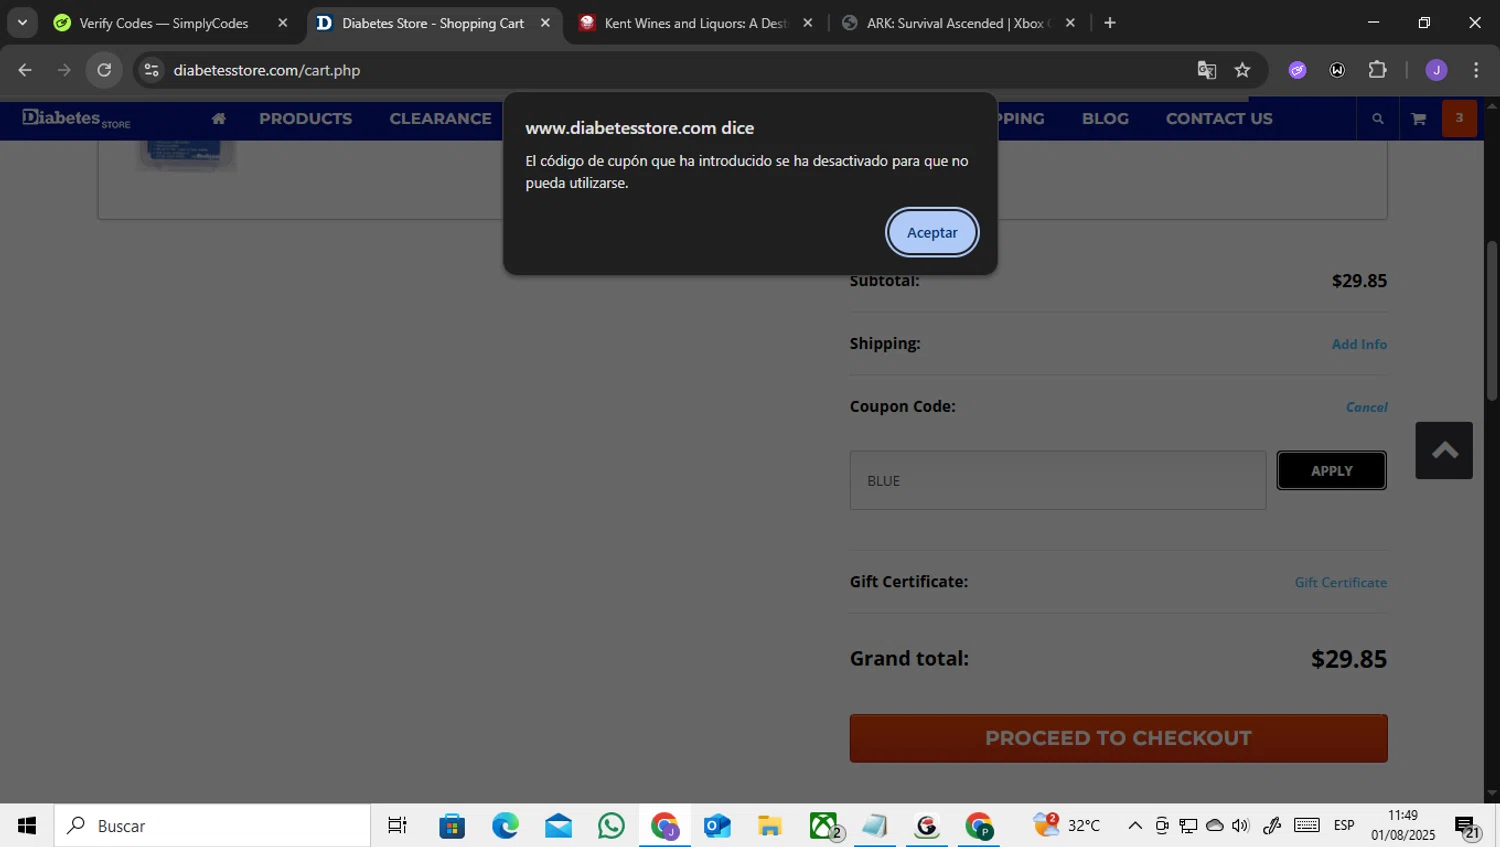Click the home icon in site navigation

[219, 118]
